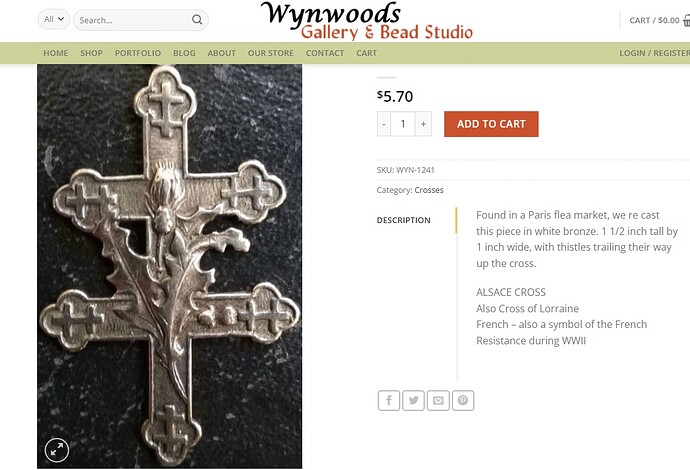Screen dimensions: 690x470
Task: Open the shopping cart basket icon
Action: [686, 20]
